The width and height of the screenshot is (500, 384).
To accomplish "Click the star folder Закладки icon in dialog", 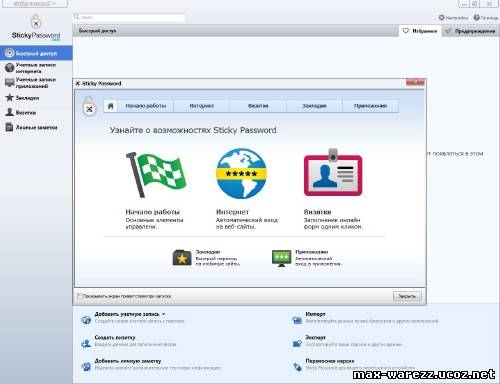I will [x=182, y=258].
